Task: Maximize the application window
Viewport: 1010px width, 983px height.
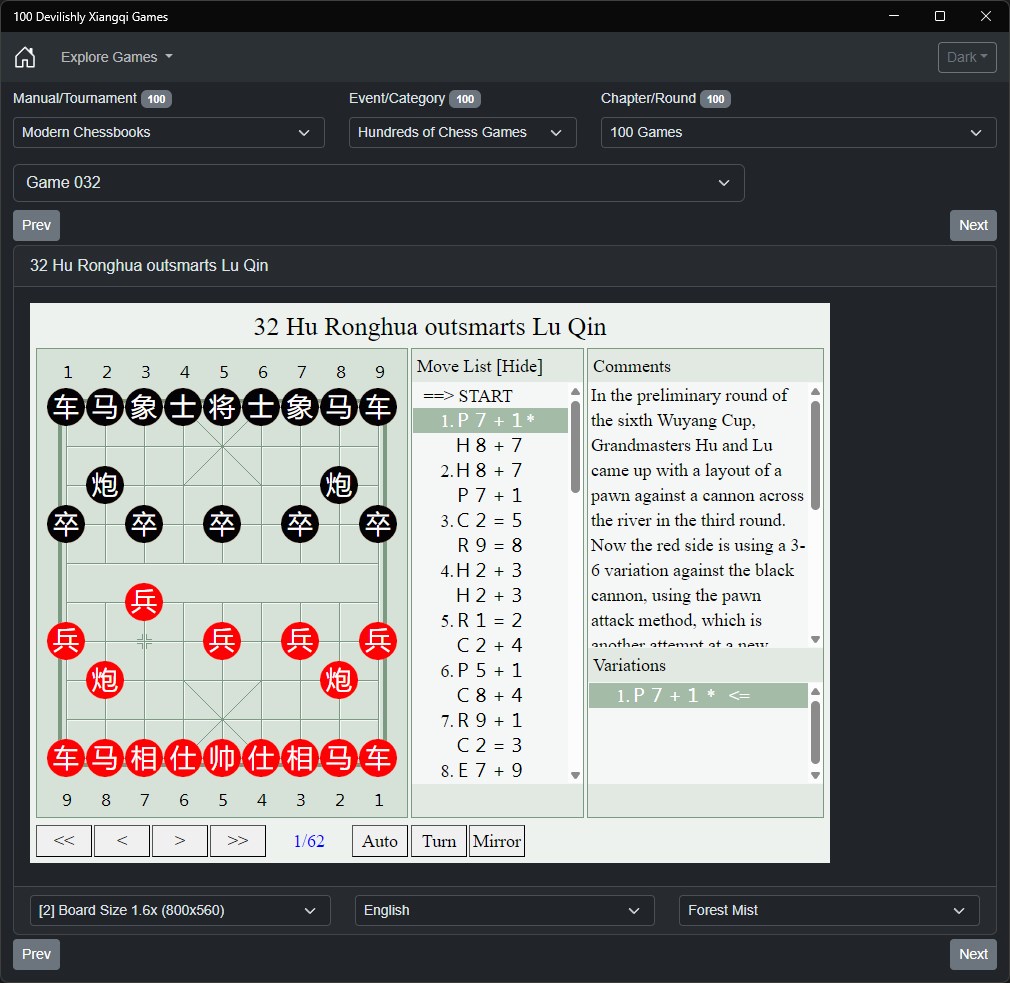Action: pyautogui.click(x=940, y=16)
